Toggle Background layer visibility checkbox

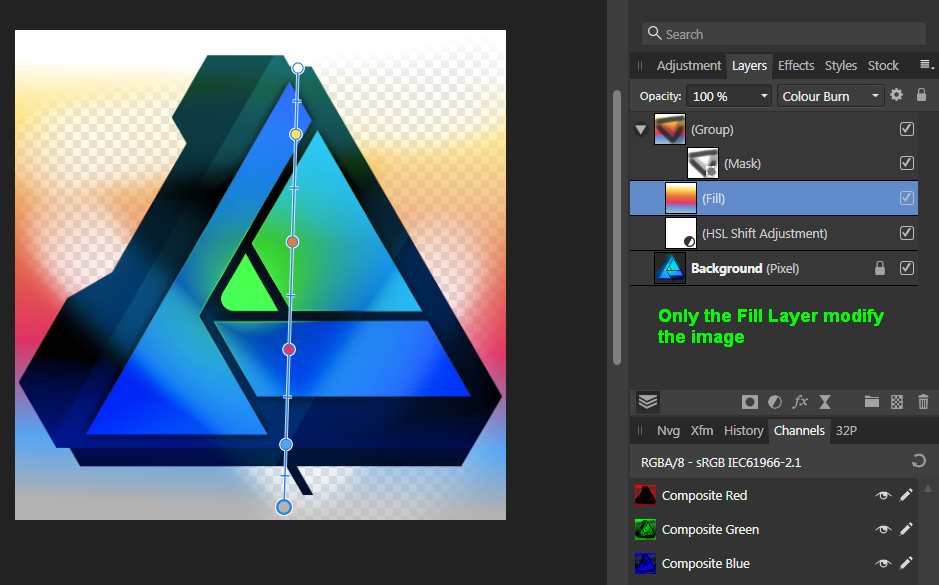[x=907, y=268]
